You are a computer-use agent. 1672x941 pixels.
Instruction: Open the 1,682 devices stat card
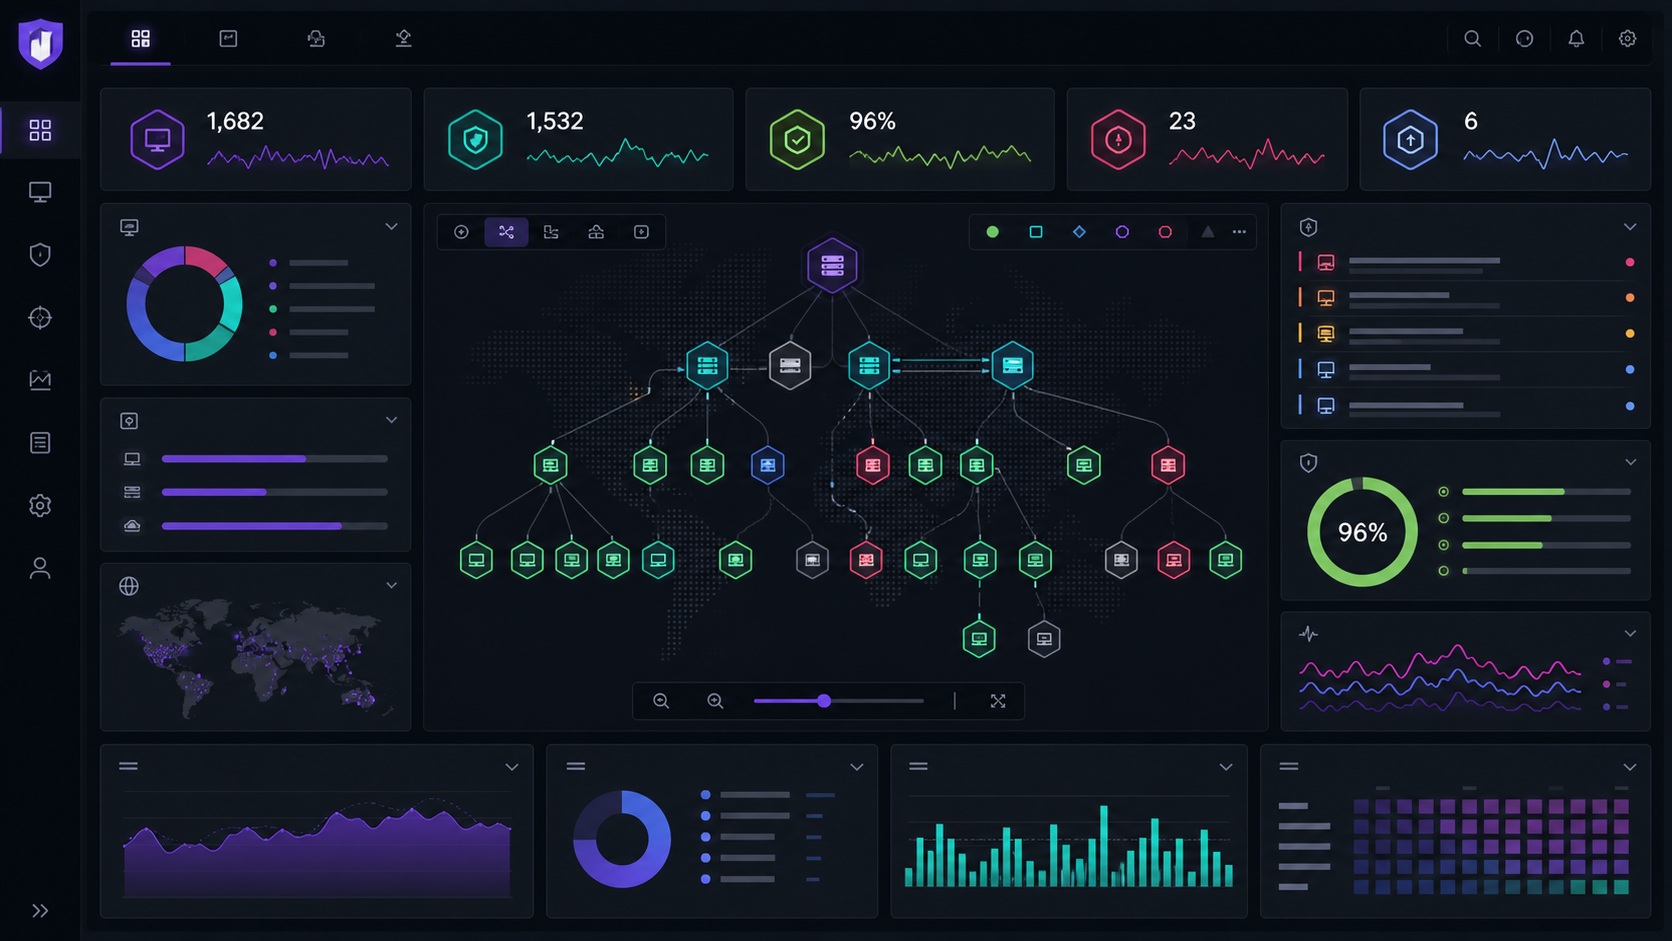tap(256, 139)
